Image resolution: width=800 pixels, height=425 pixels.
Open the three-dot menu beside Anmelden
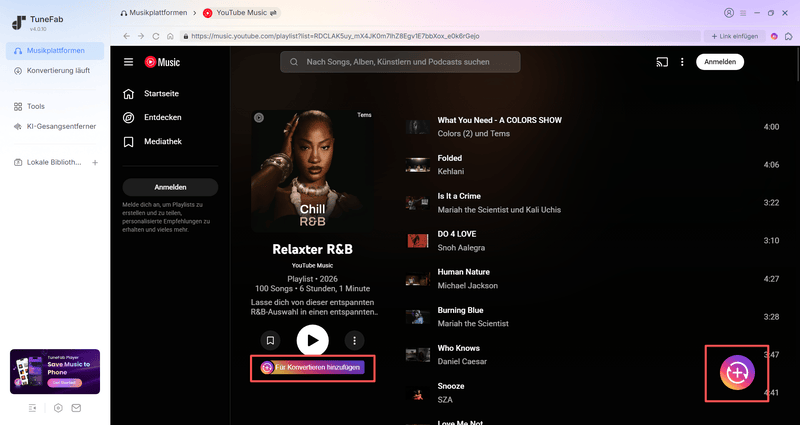coord(682,62)
